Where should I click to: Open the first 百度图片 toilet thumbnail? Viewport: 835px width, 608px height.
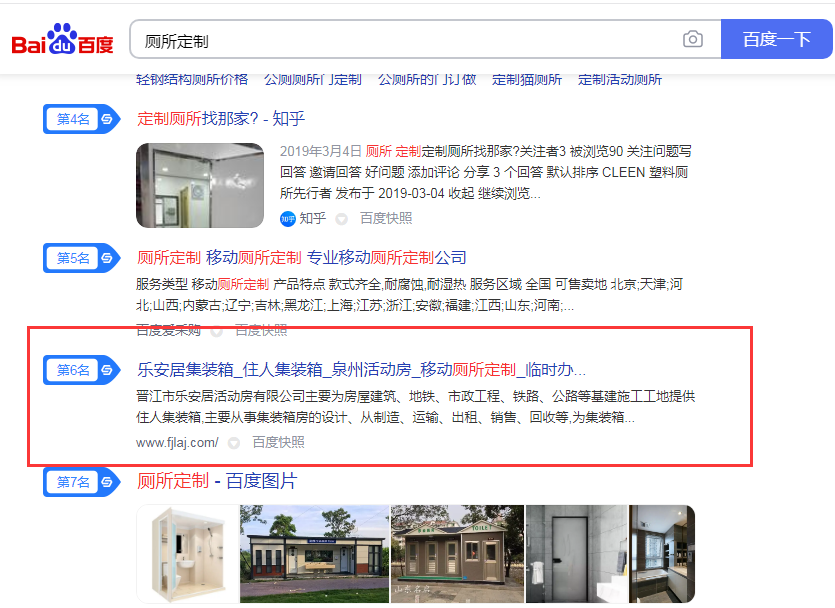pos(187,553)
